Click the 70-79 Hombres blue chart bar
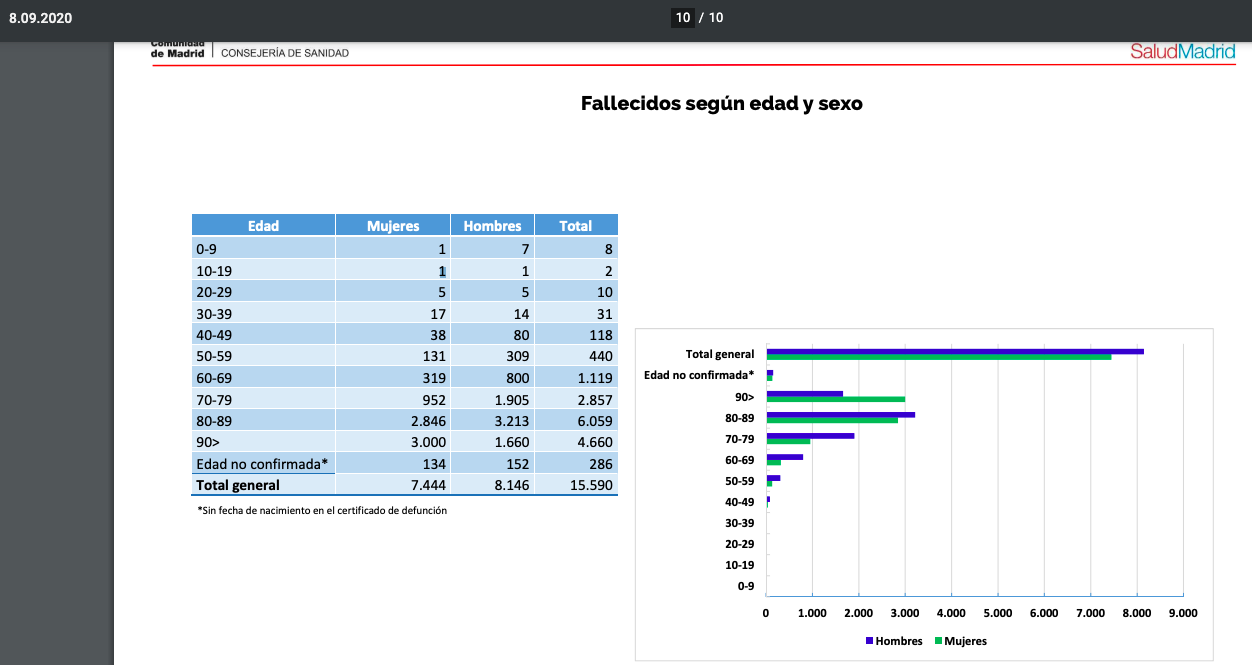 pos(811,435)
